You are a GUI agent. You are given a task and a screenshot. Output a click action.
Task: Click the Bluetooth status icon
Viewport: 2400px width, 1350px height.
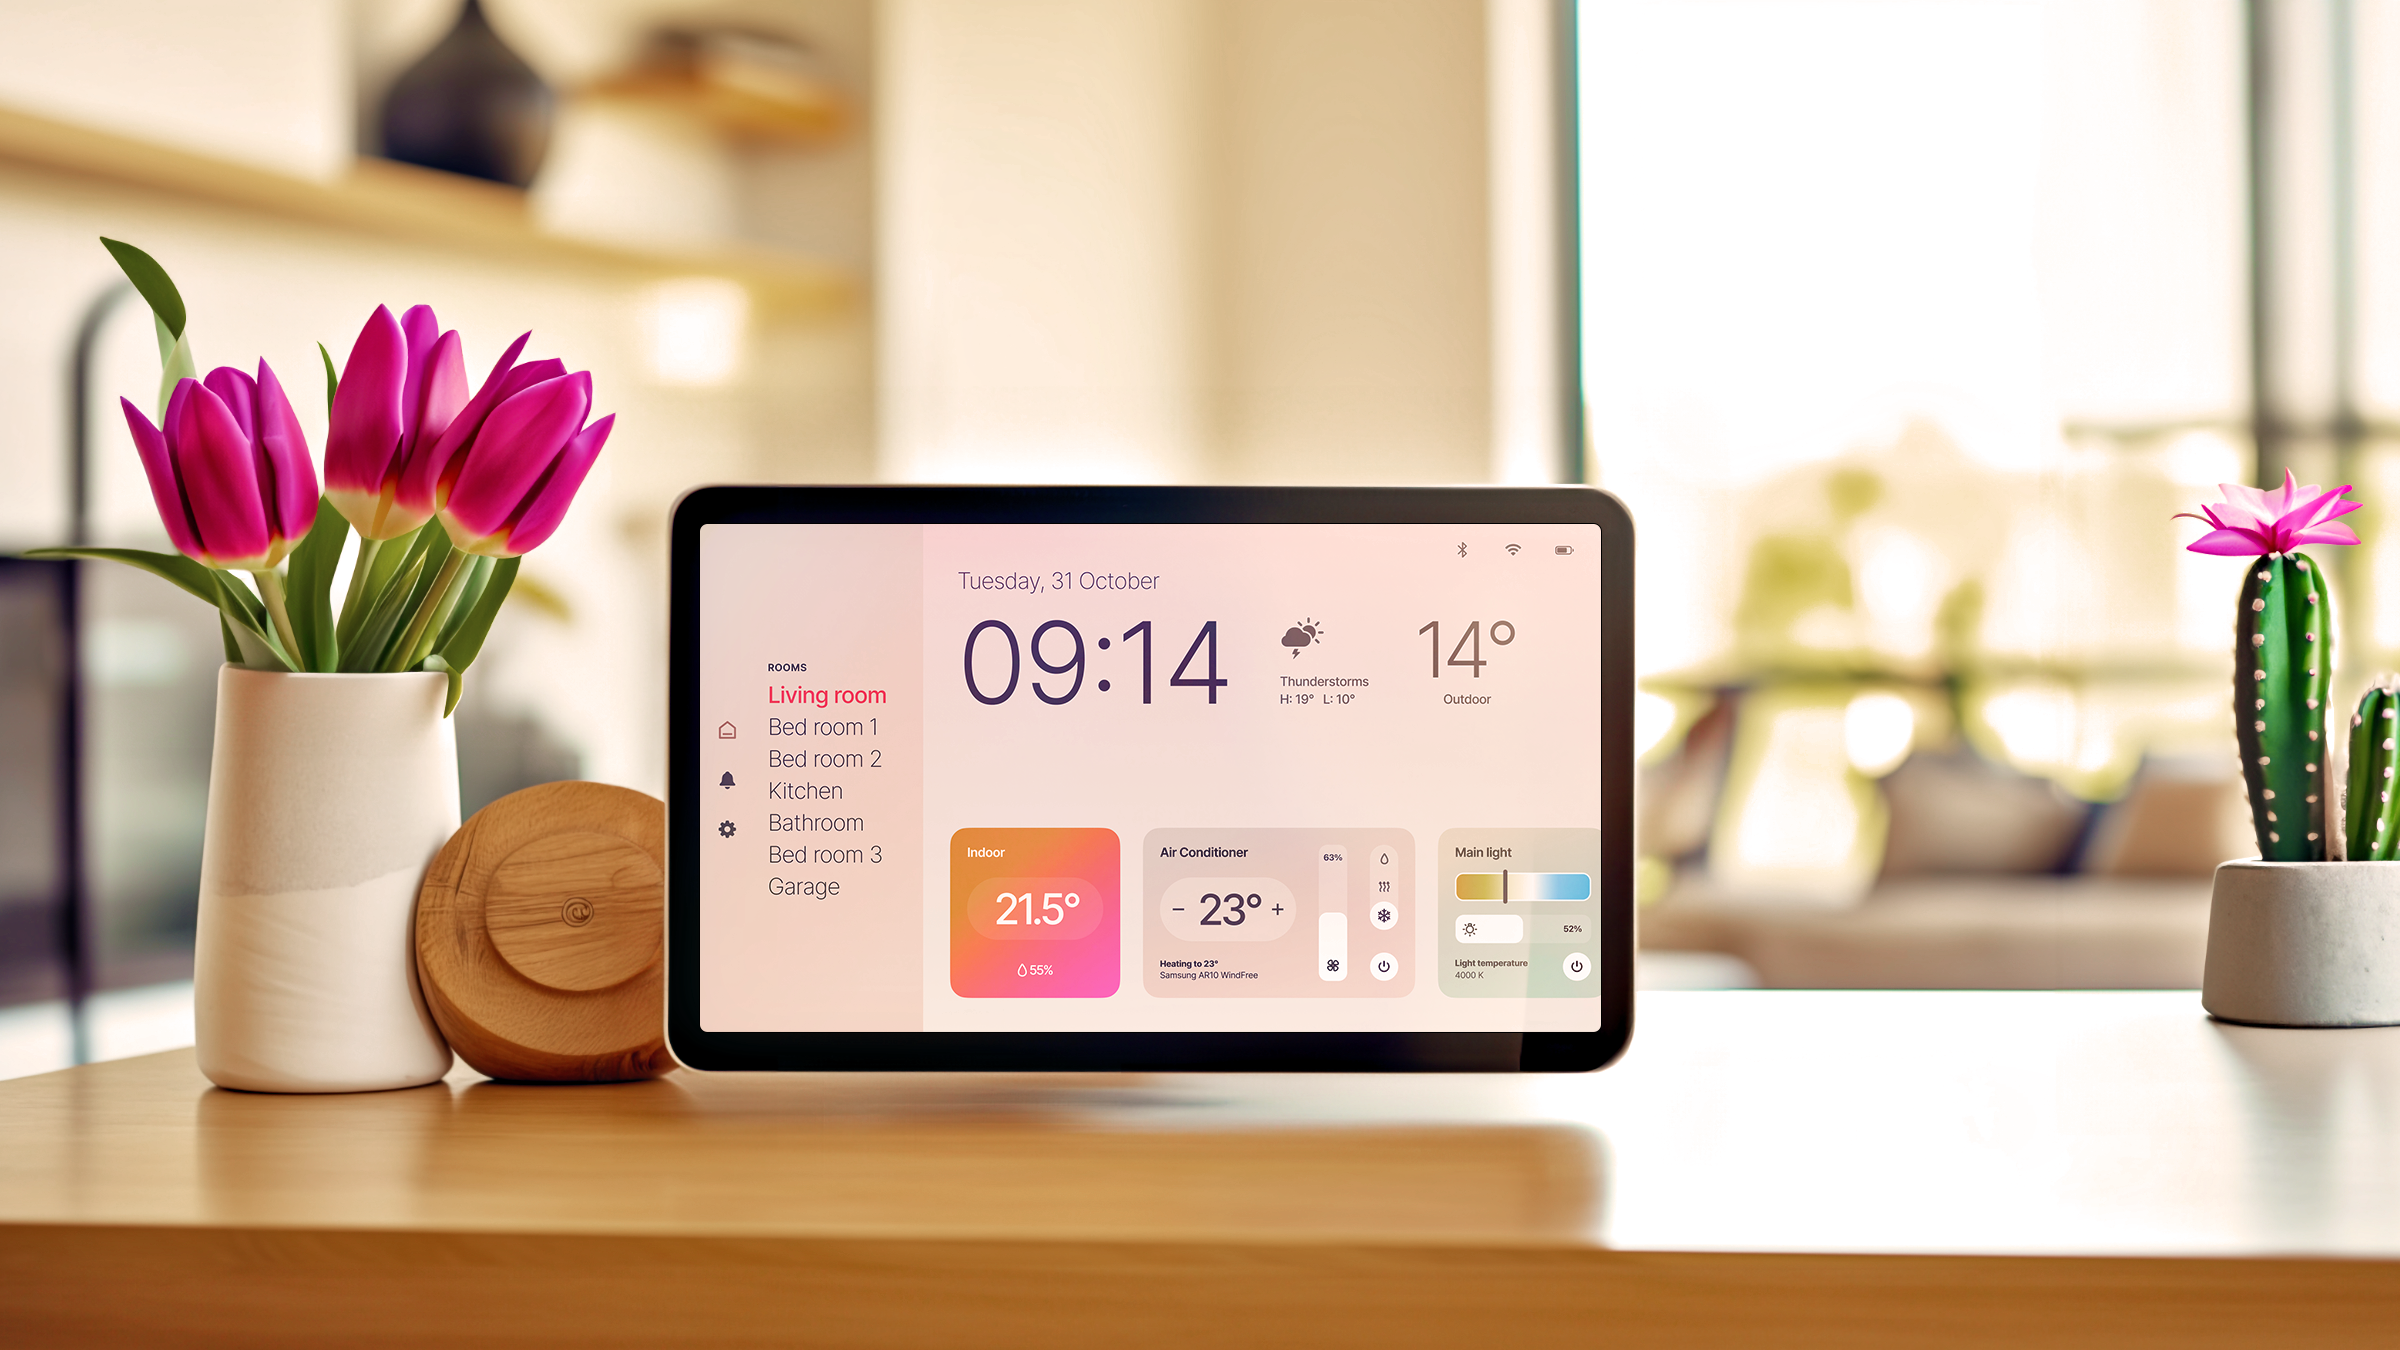point(1460,551)
